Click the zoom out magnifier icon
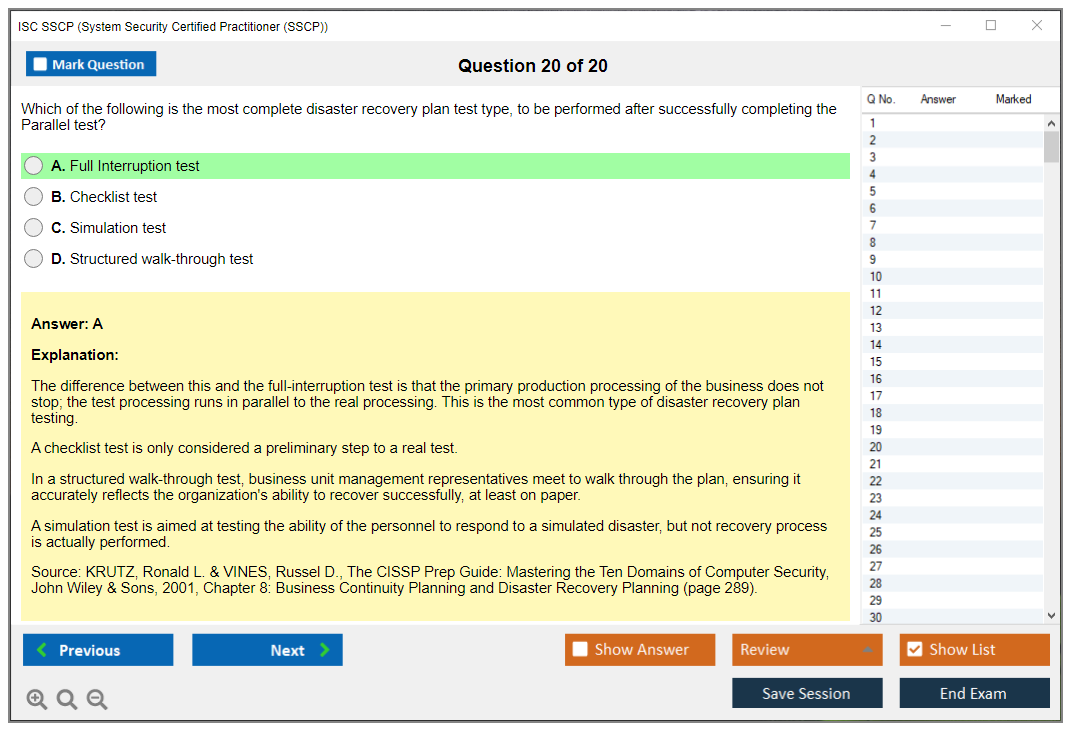Image resolution: width=1075 pixels, height=735 pixels. [x=97, y=700]
